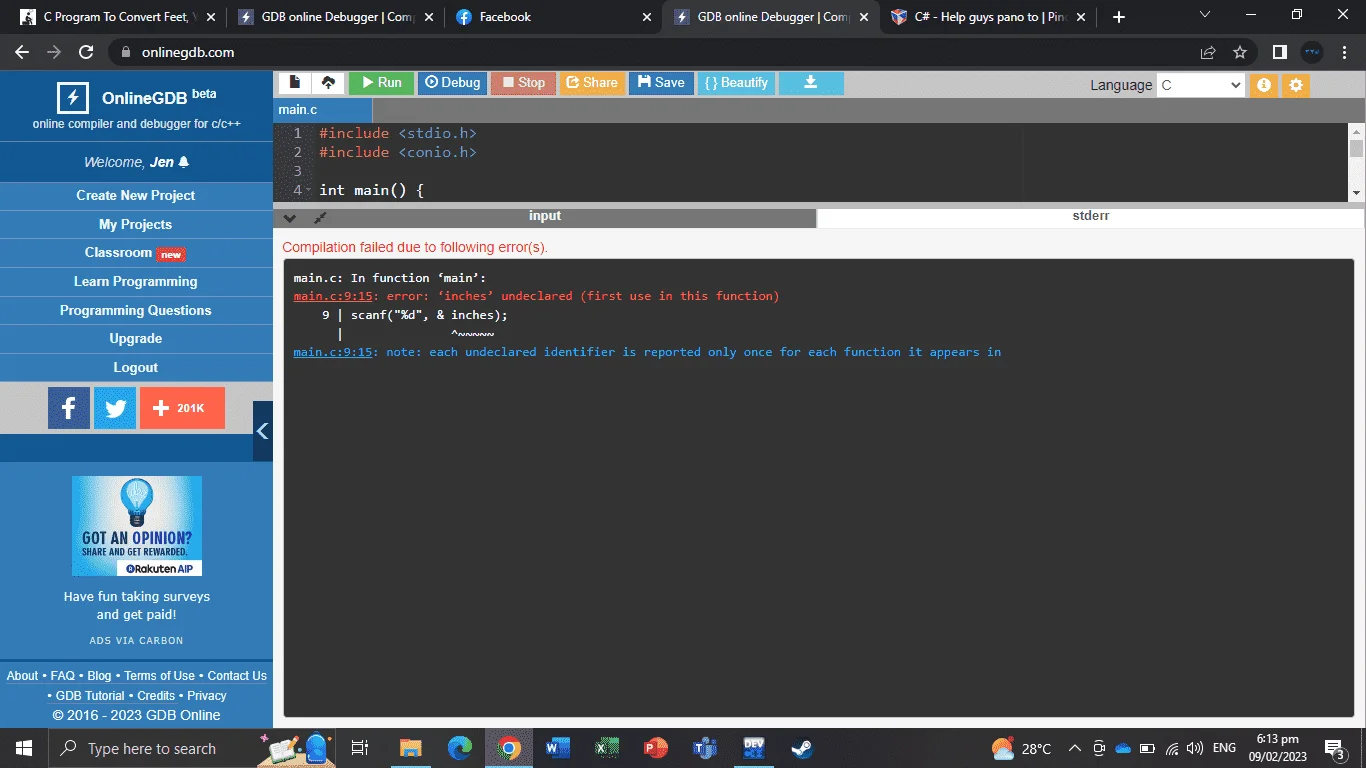The image size is (1366, 768).
Task: Collapse the sidebar with the left chevron
Action: [x=263, y=431]
